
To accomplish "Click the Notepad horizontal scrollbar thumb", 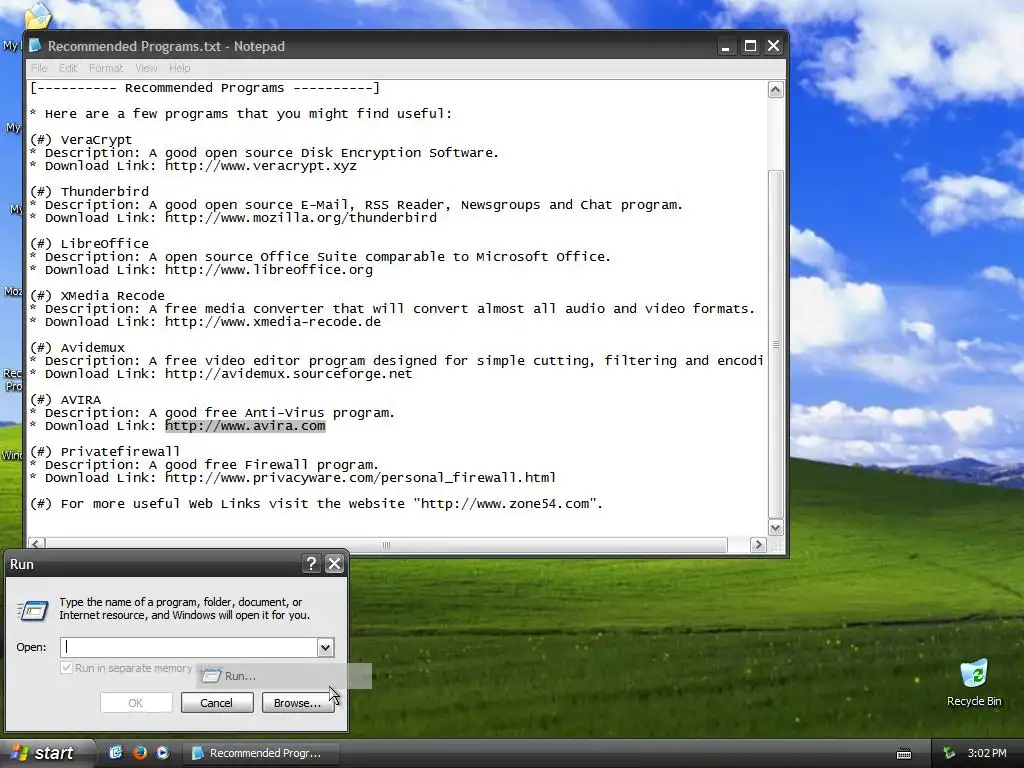I will point(386,544).
